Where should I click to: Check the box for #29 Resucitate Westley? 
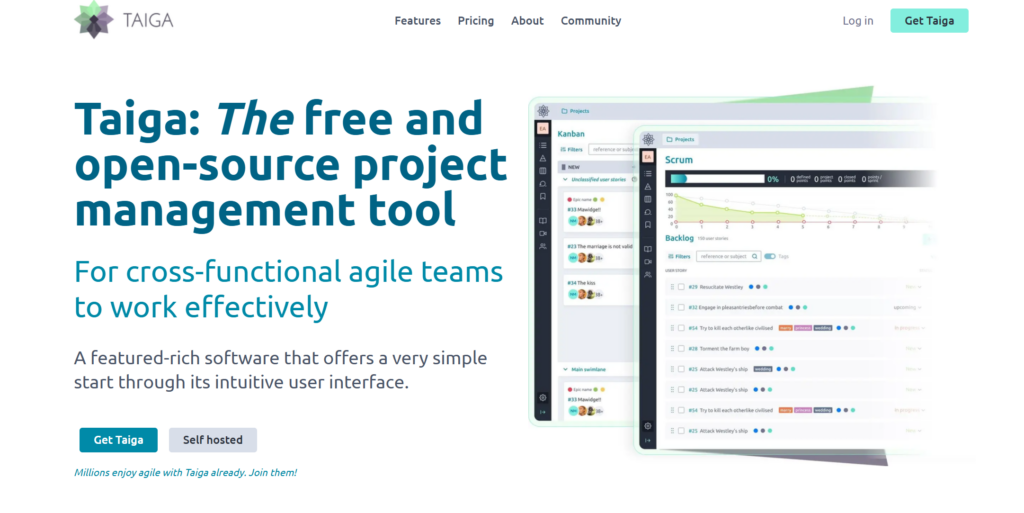click(x=681, y=287)
